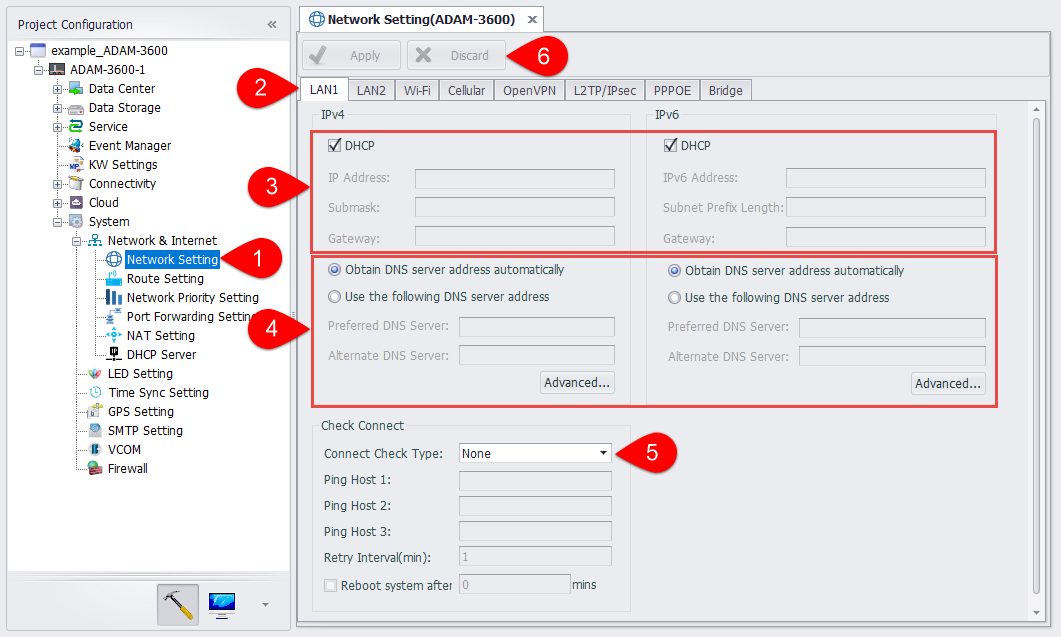This screenshot has height=637, width=1061.
Task: Select IPv4 'Use the following DNS server address'
Action: [x=334, y=296]
